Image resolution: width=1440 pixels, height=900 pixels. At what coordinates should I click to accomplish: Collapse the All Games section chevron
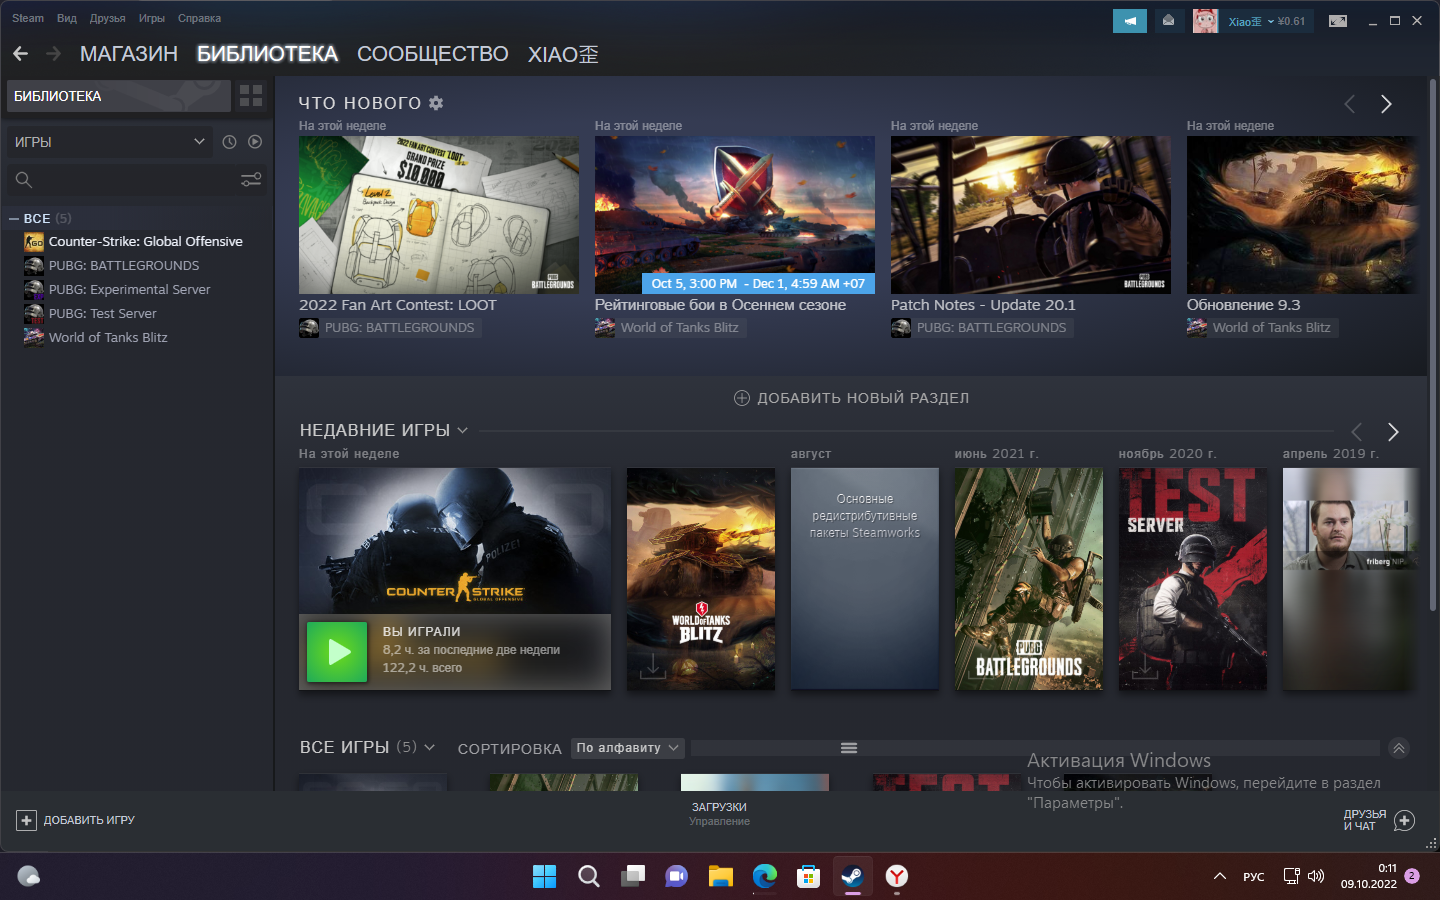(1399, 748)
